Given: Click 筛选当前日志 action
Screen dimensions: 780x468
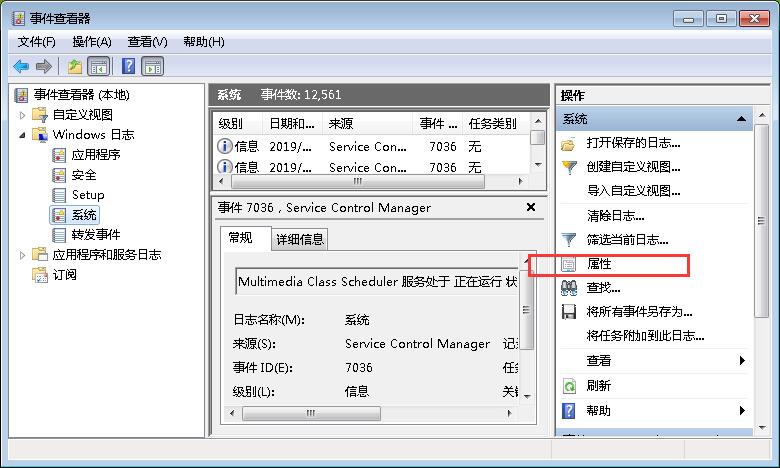Looking at the screenshot, I should pyautogui.click(x=627, y=240).
